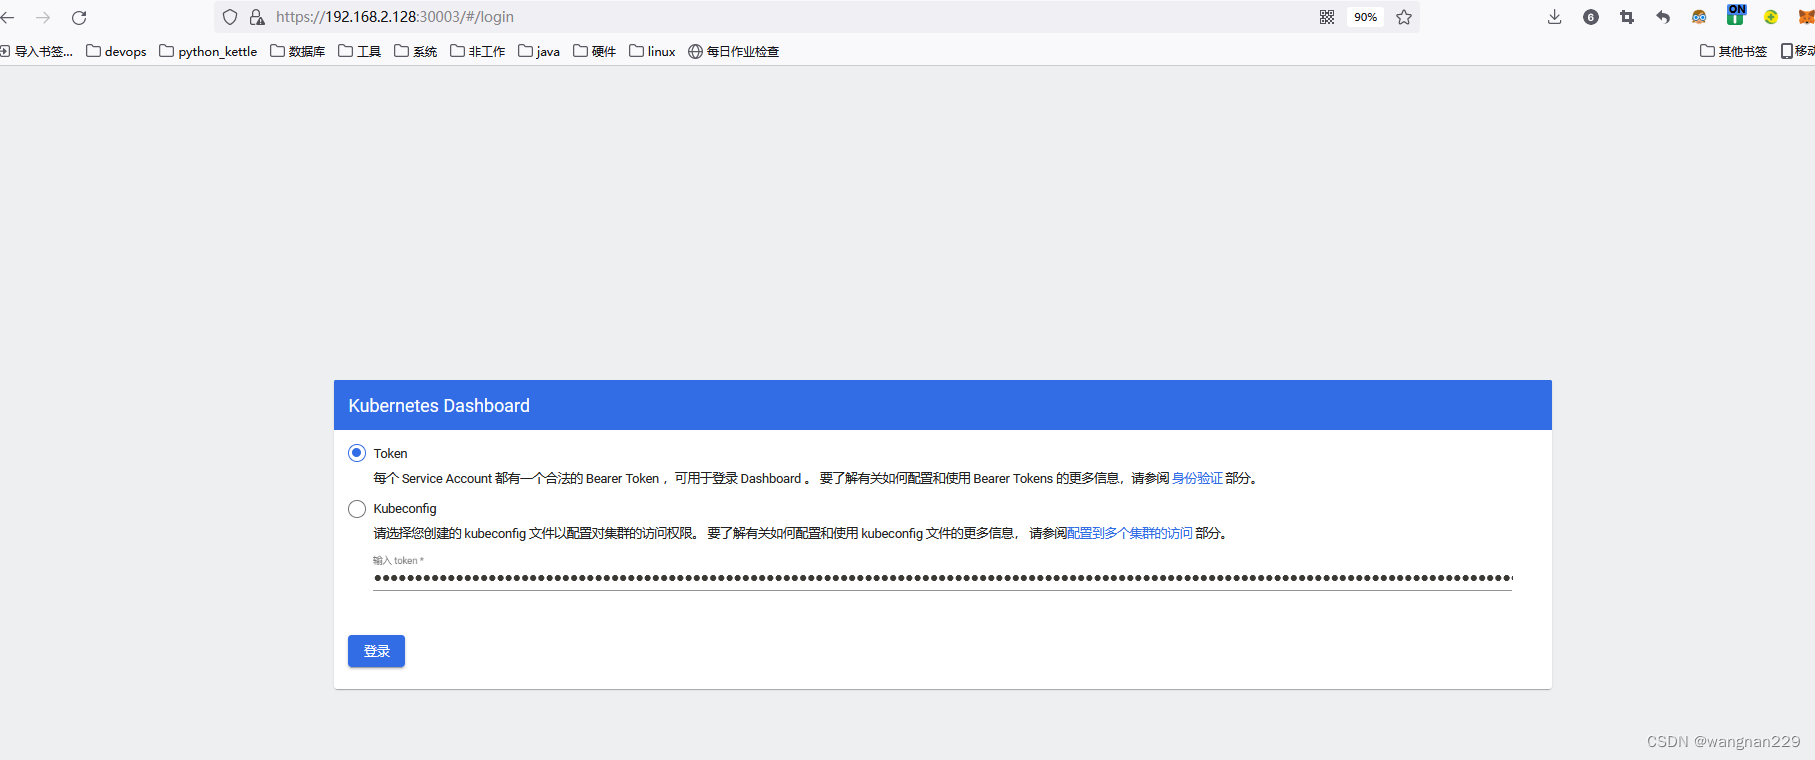The image size is (1815, 760).
Task: Click the padlock site security icon
Action: pyautogui.click(x=257, y=17)
